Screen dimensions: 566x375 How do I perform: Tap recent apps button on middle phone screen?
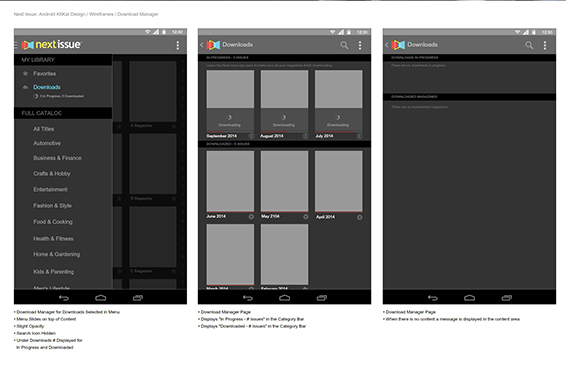click(x=322, y=298)
